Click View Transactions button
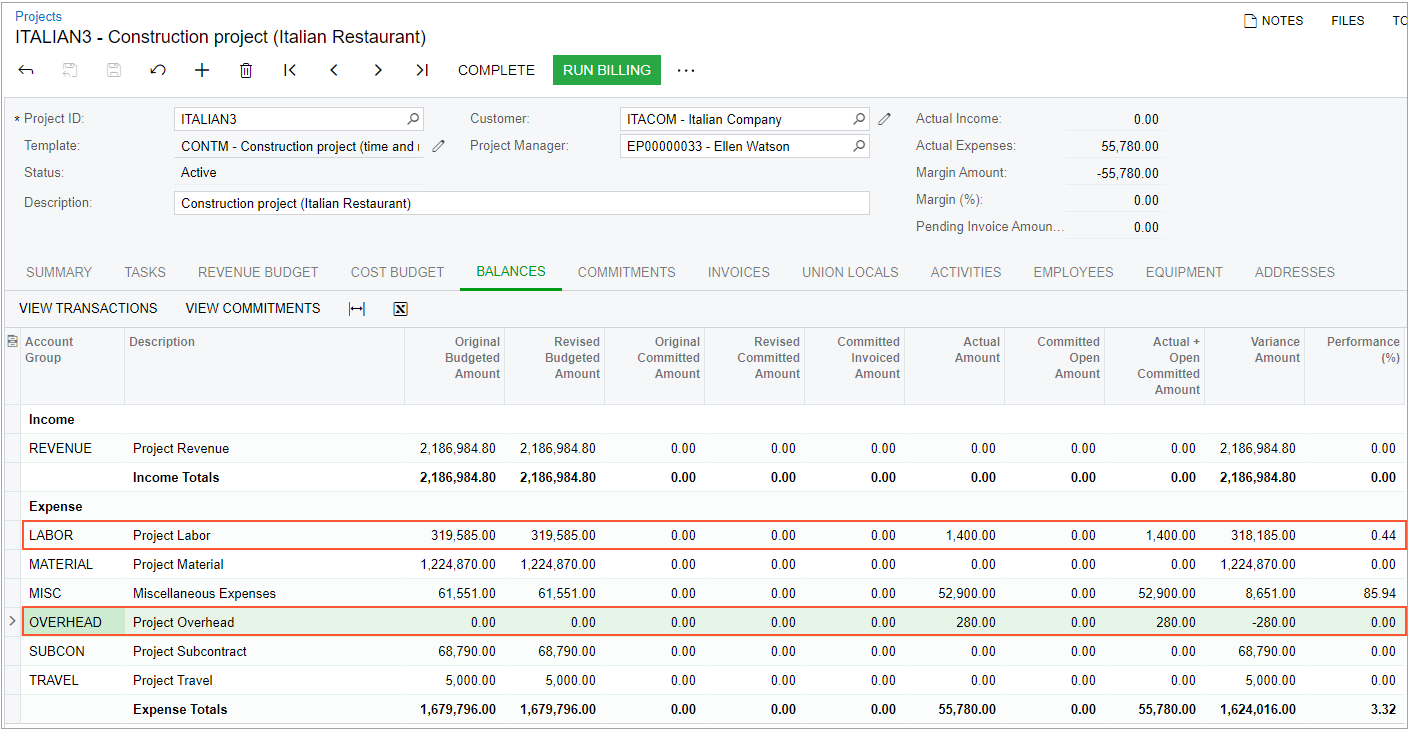 [88, 308]
